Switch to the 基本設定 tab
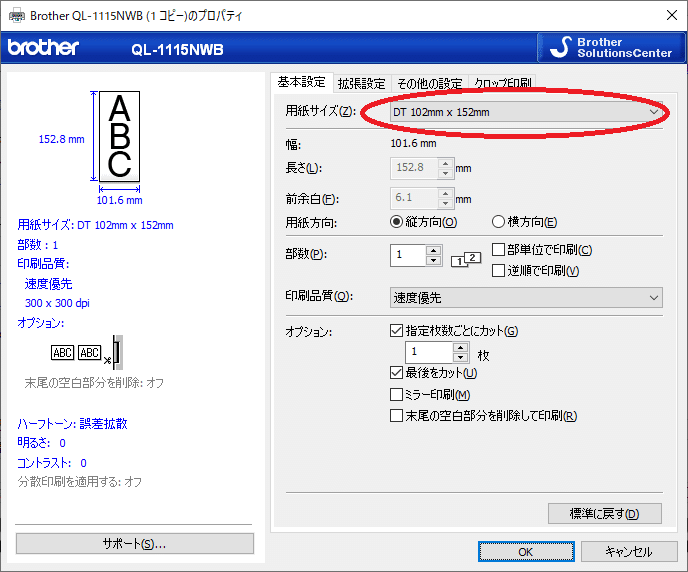The height and width of the screenshot is (572, 688). (x=301, y=82)
